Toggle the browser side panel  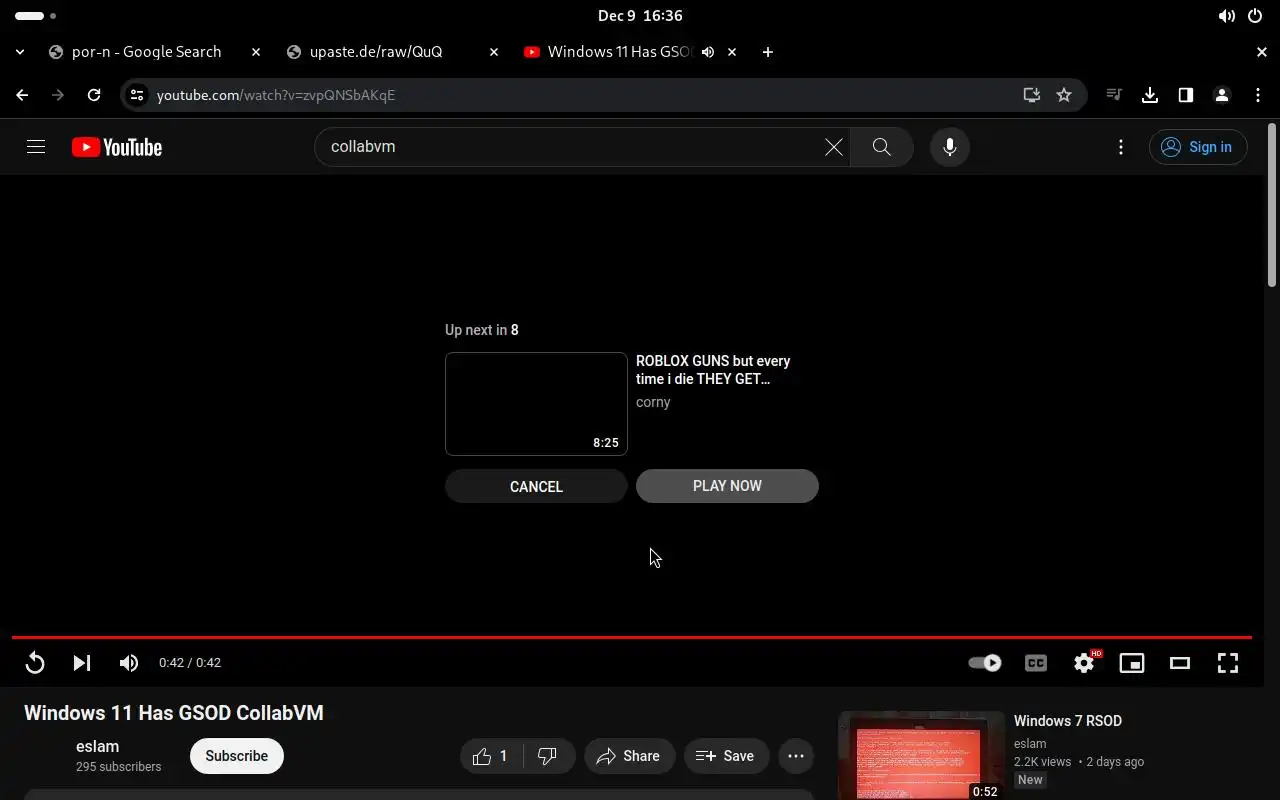1186,95
